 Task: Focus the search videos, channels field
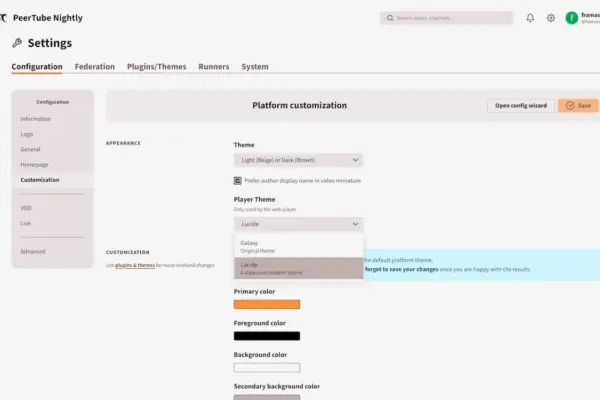pyautogui.click(x=446, y=18)
